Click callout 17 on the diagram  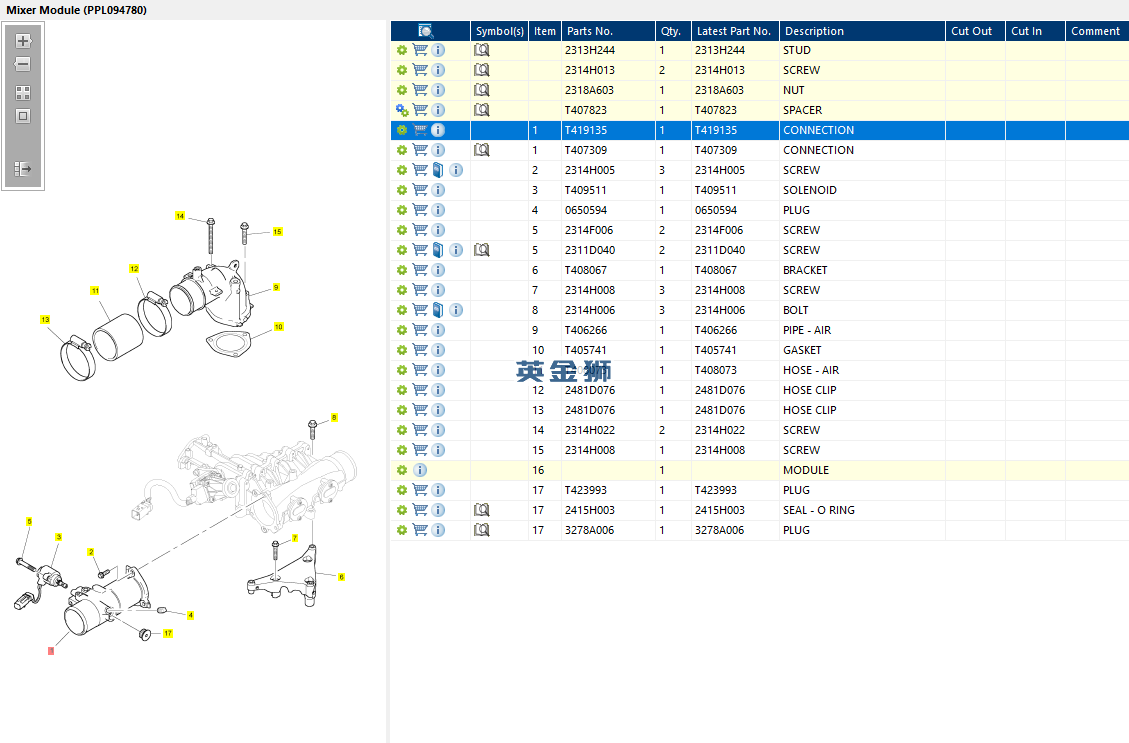(x=168, y=634)
